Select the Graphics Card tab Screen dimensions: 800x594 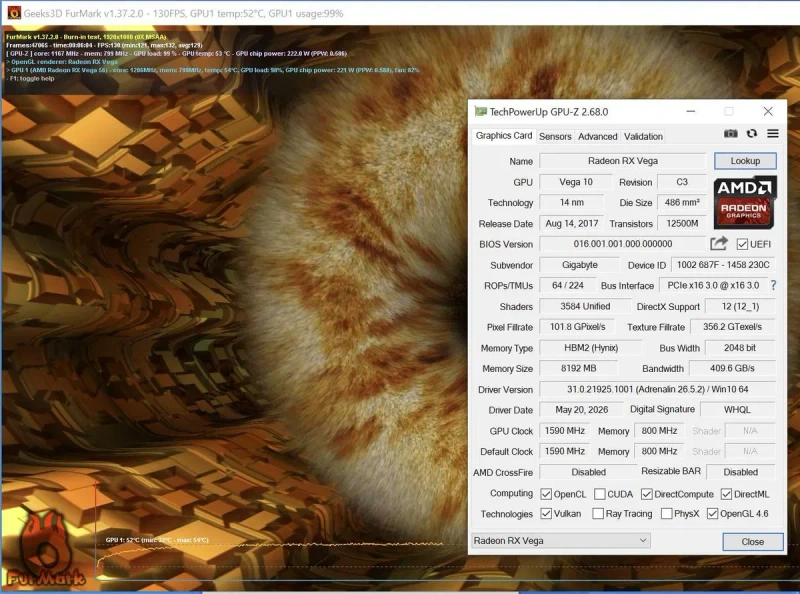click(x=504, y=135)
